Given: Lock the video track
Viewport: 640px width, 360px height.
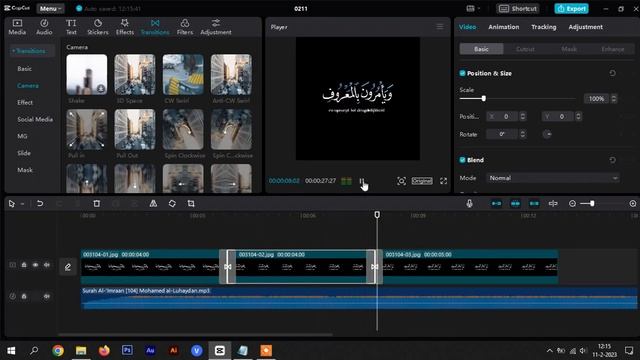Looking at the screenshot, I should [x=24, y=265].
